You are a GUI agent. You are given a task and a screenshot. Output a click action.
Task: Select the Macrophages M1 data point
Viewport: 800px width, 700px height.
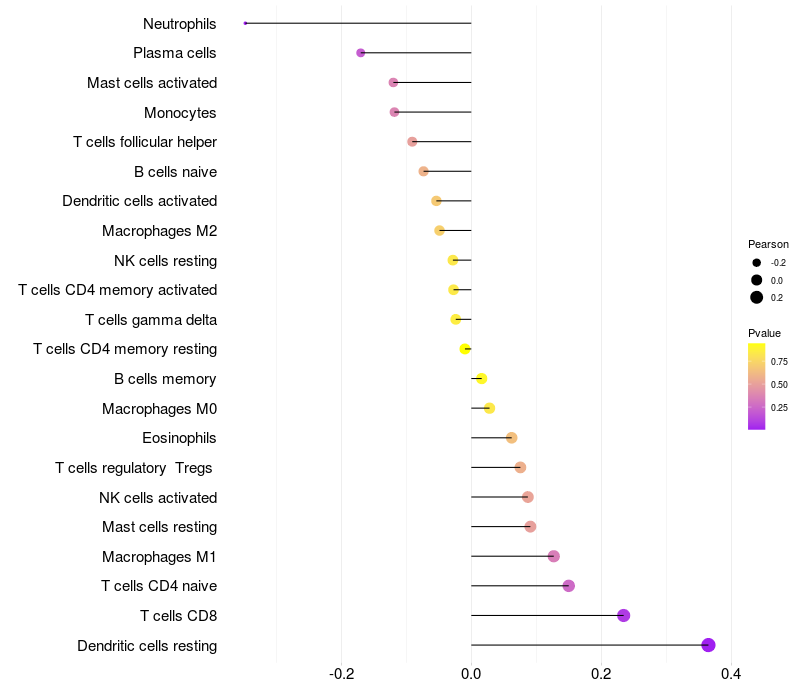point(554,556)
